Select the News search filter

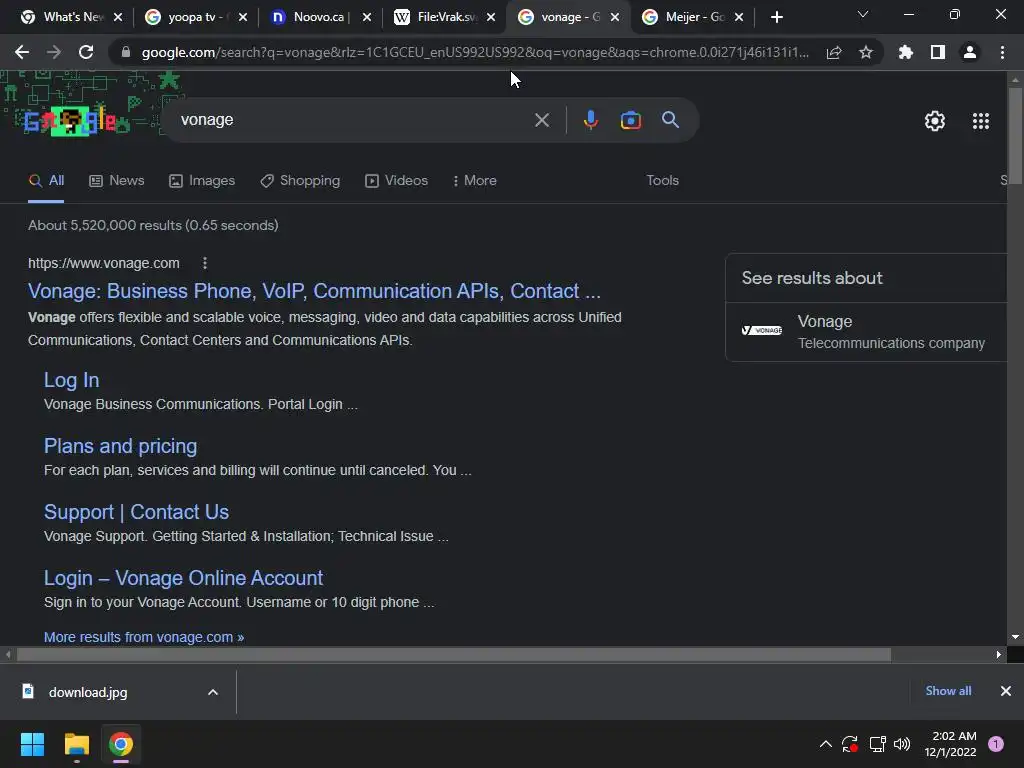coord(117,181)
